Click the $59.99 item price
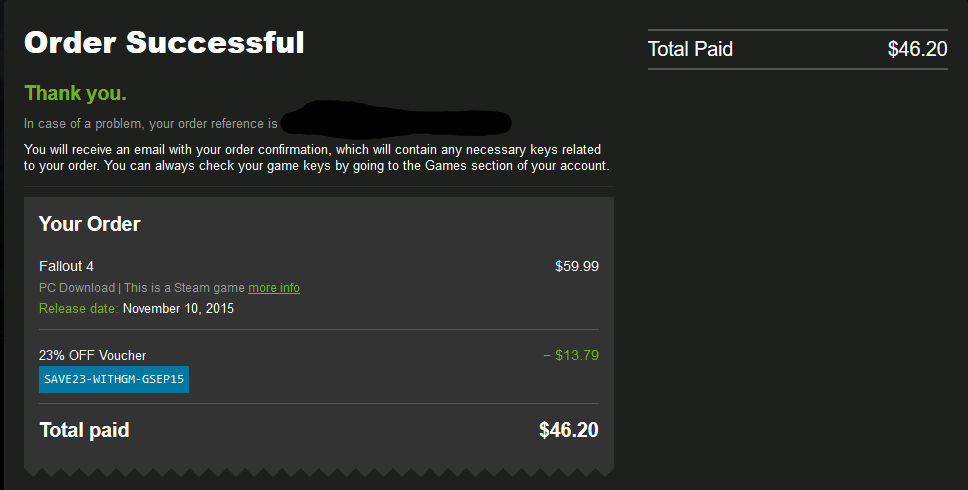This screenshot has width=968, height=490. 577,266
